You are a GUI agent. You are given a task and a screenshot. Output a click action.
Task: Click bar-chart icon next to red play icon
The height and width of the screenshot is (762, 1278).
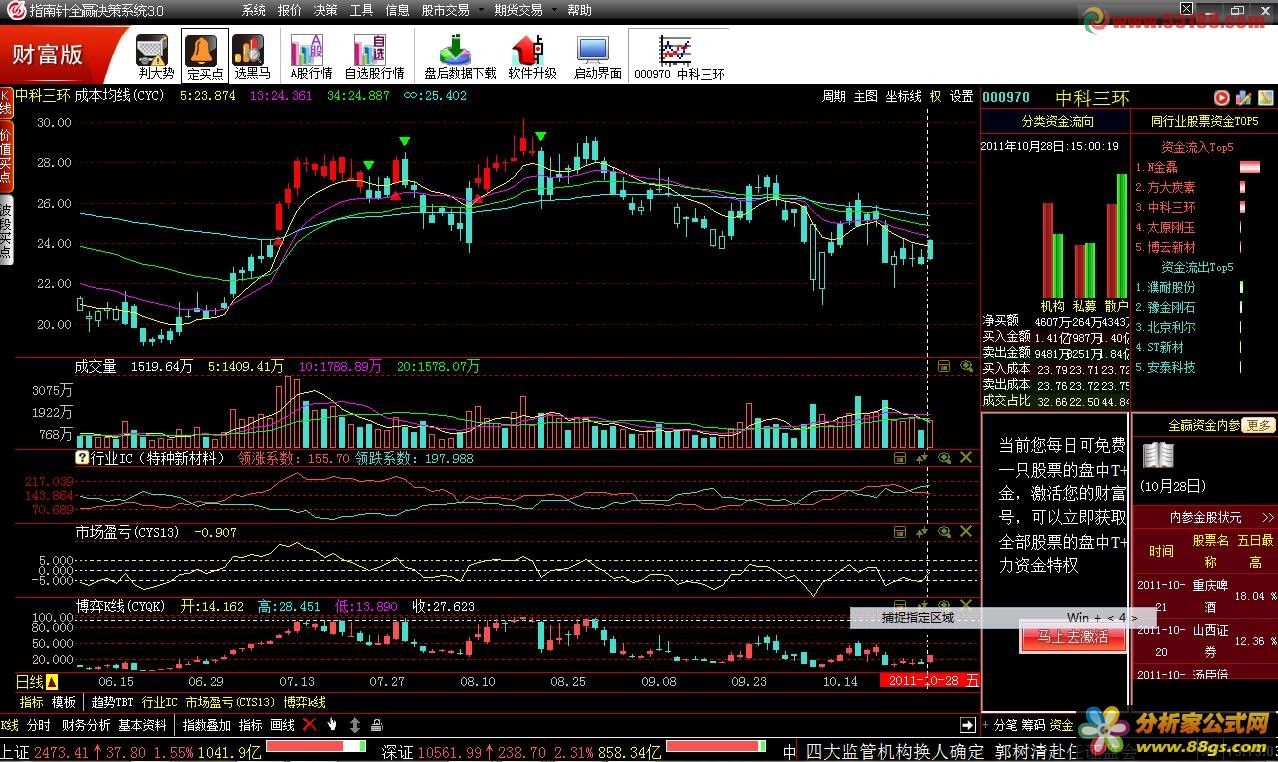coord(1243,97)
